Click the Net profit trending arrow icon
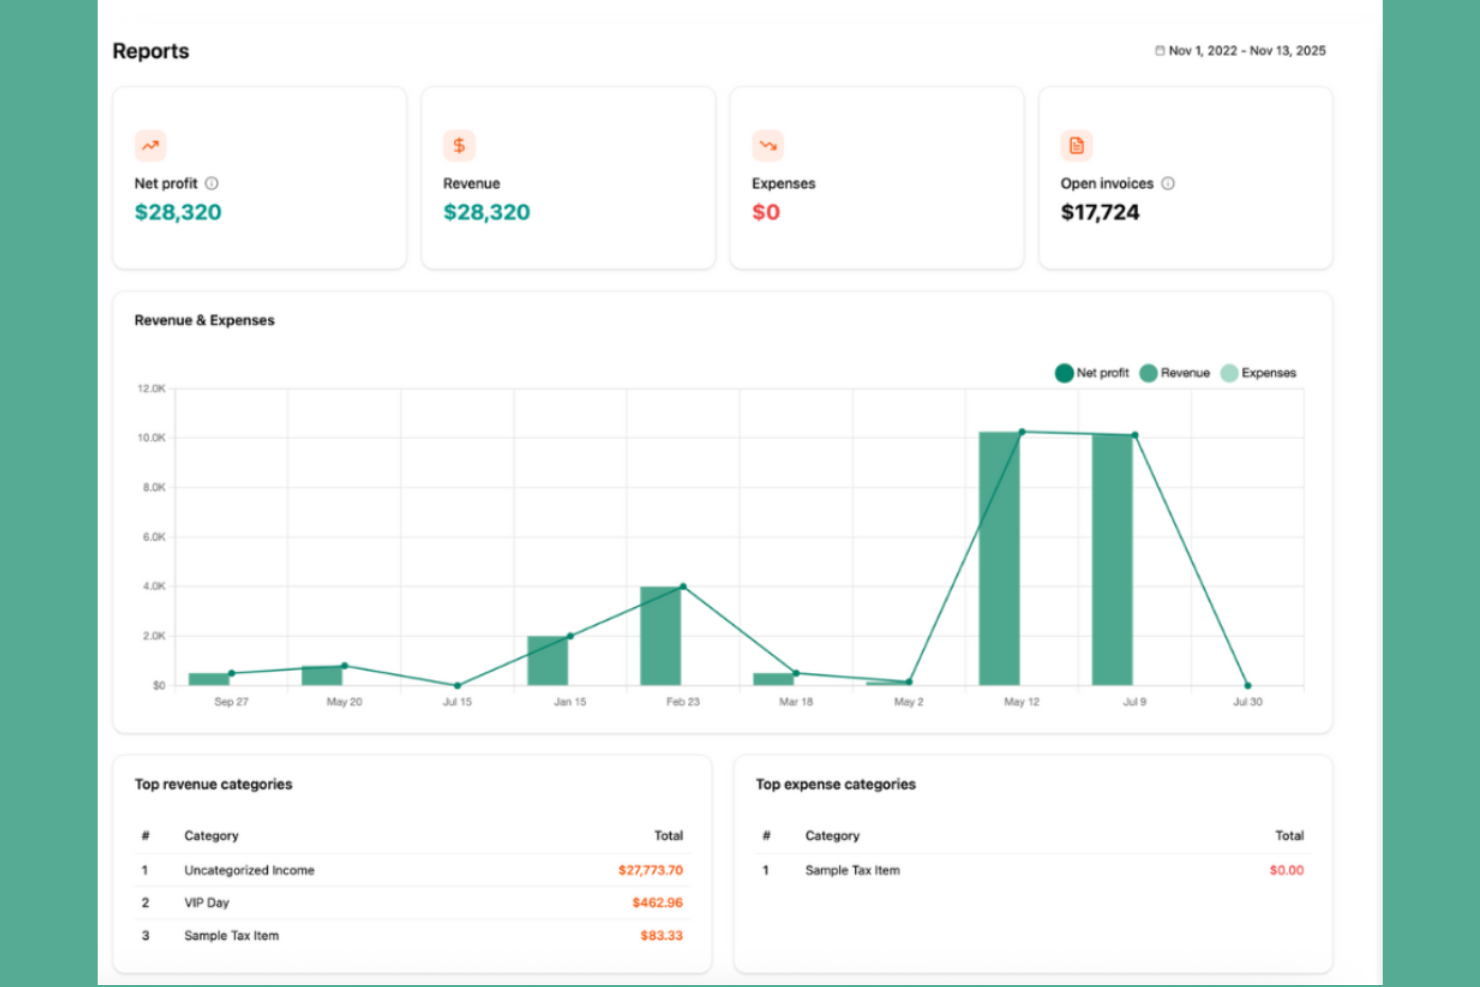Image resolution: width=1480 pixels, height=987 pixels. click(150, 145)
